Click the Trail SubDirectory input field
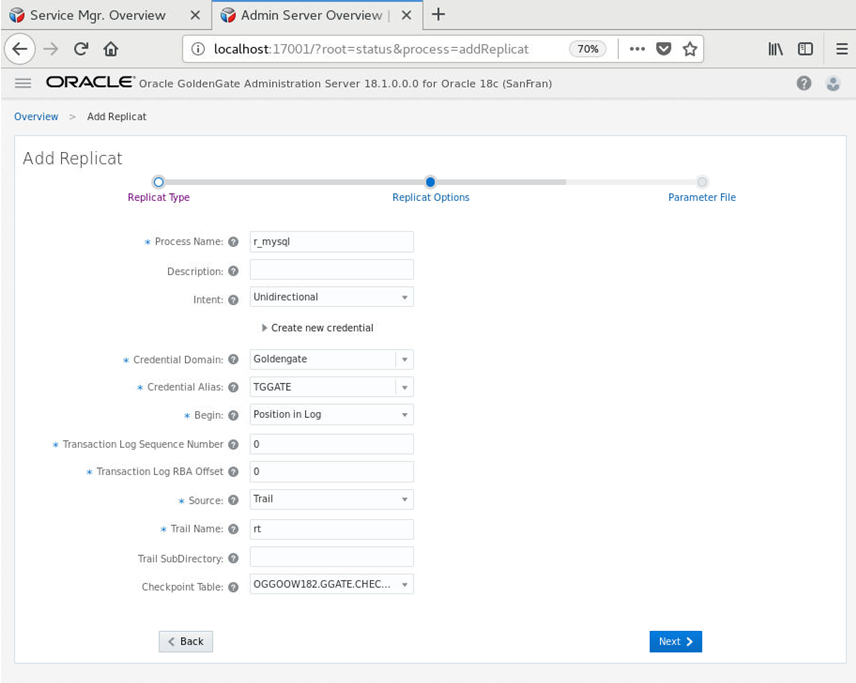856x683 pixels. 331,557
